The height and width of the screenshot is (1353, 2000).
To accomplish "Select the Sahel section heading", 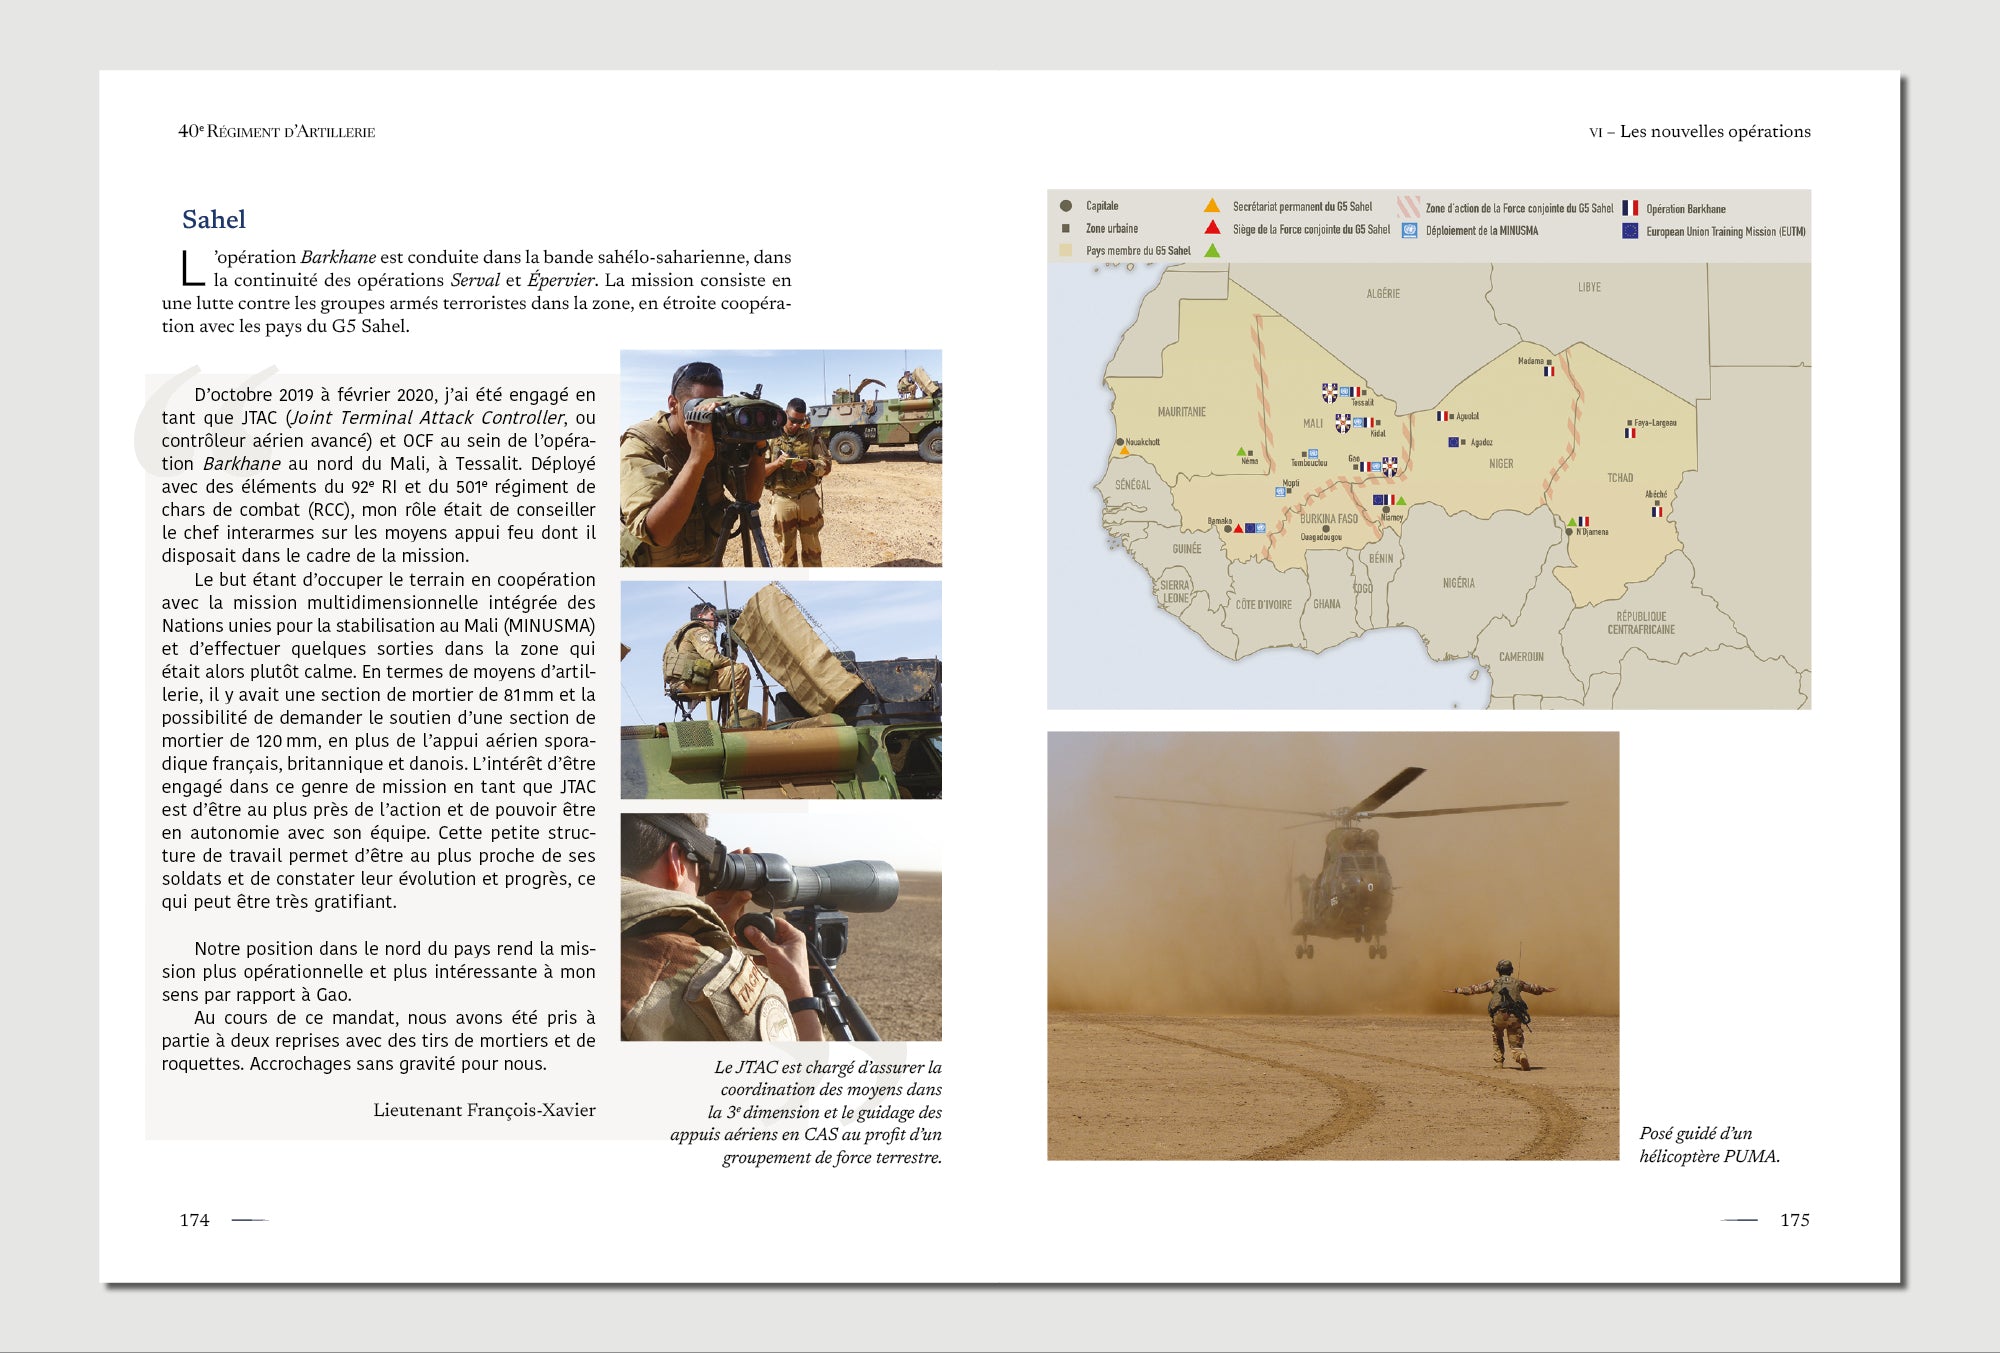I will pyautogui.click(x=214, y=219).
